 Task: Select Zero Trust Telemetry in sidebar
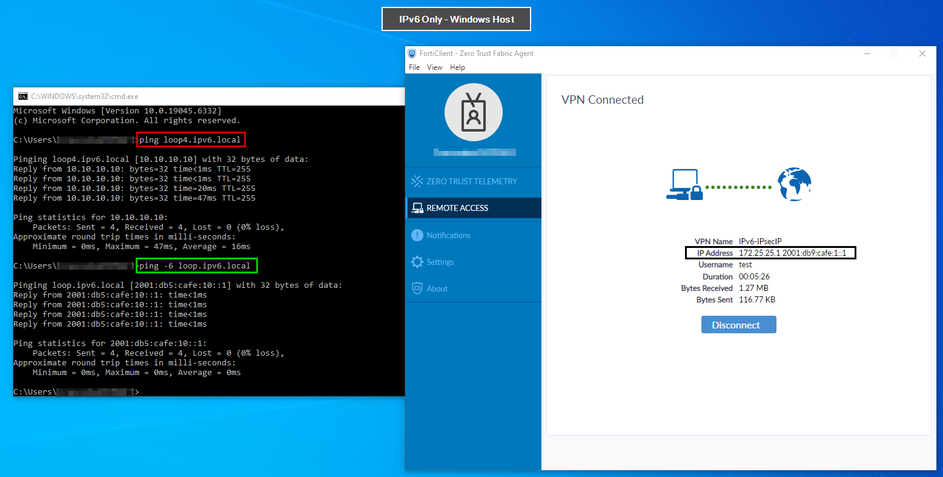click(473, 181)
